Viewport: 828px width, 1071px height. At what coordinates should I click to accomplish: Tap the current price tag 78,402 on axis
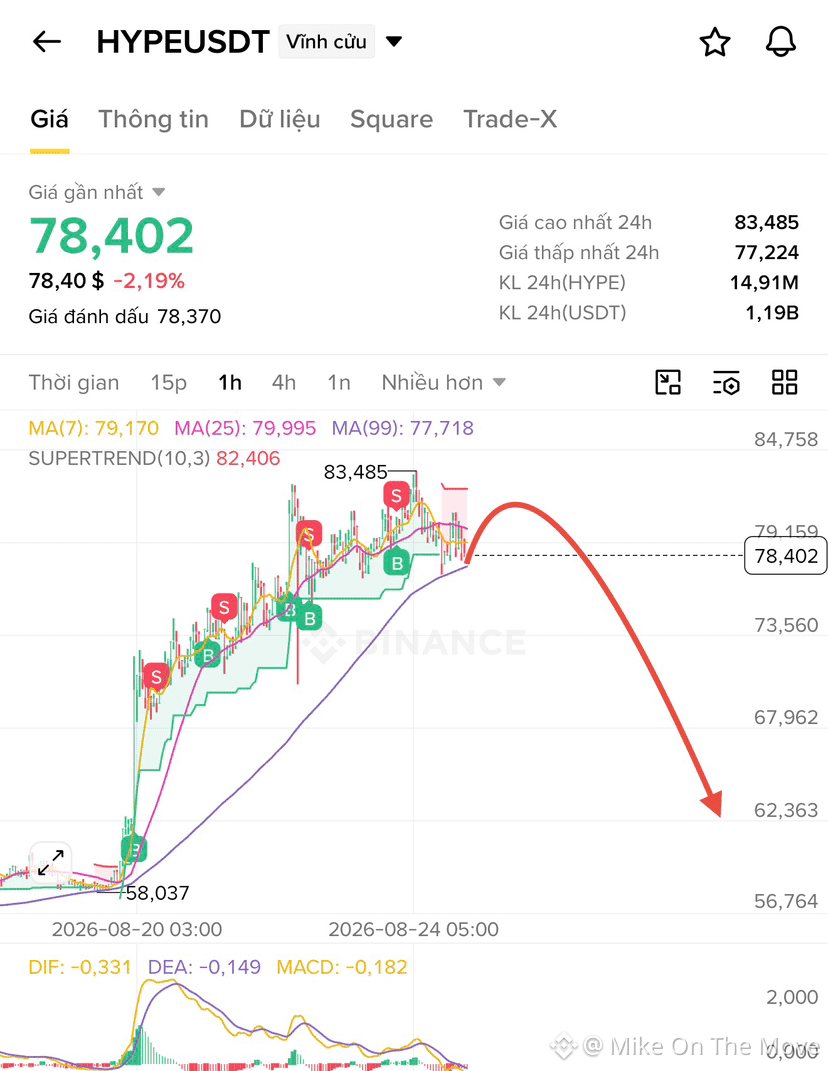[786, 556]
